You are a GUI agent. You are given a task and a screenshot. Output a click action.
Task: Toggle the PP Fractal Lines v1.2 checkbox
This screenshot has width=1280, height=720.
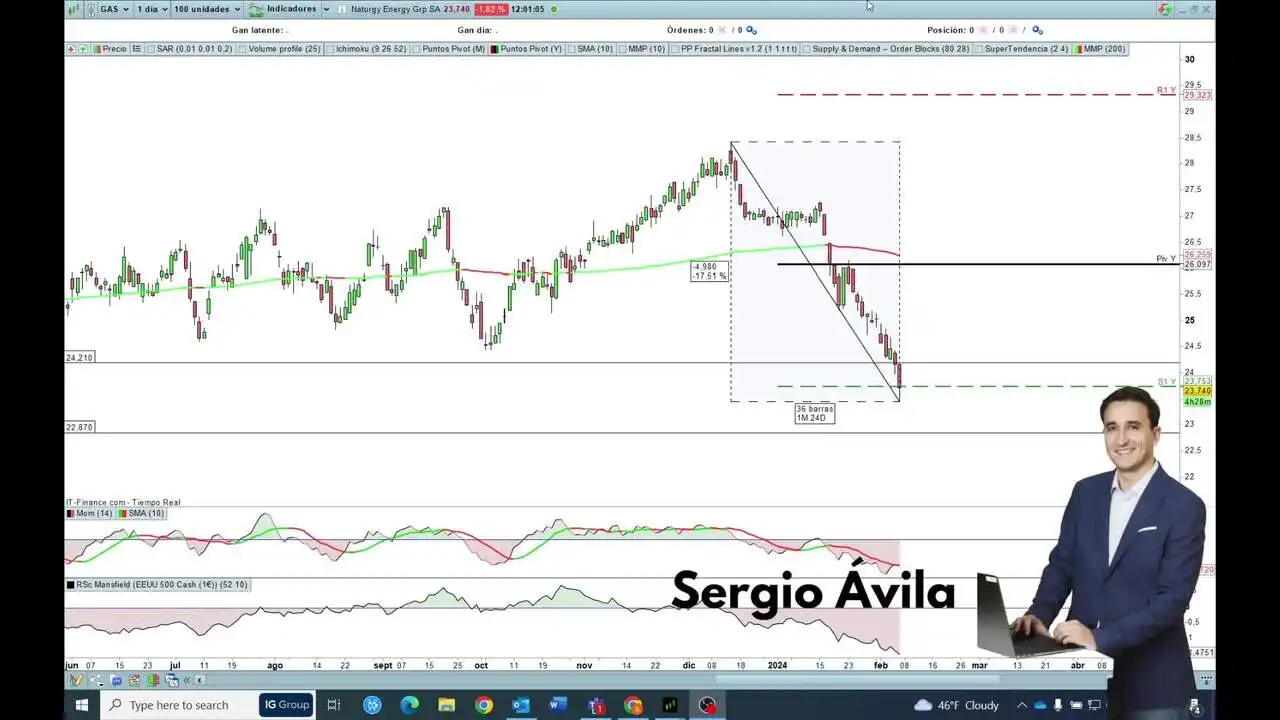point(675,48)
